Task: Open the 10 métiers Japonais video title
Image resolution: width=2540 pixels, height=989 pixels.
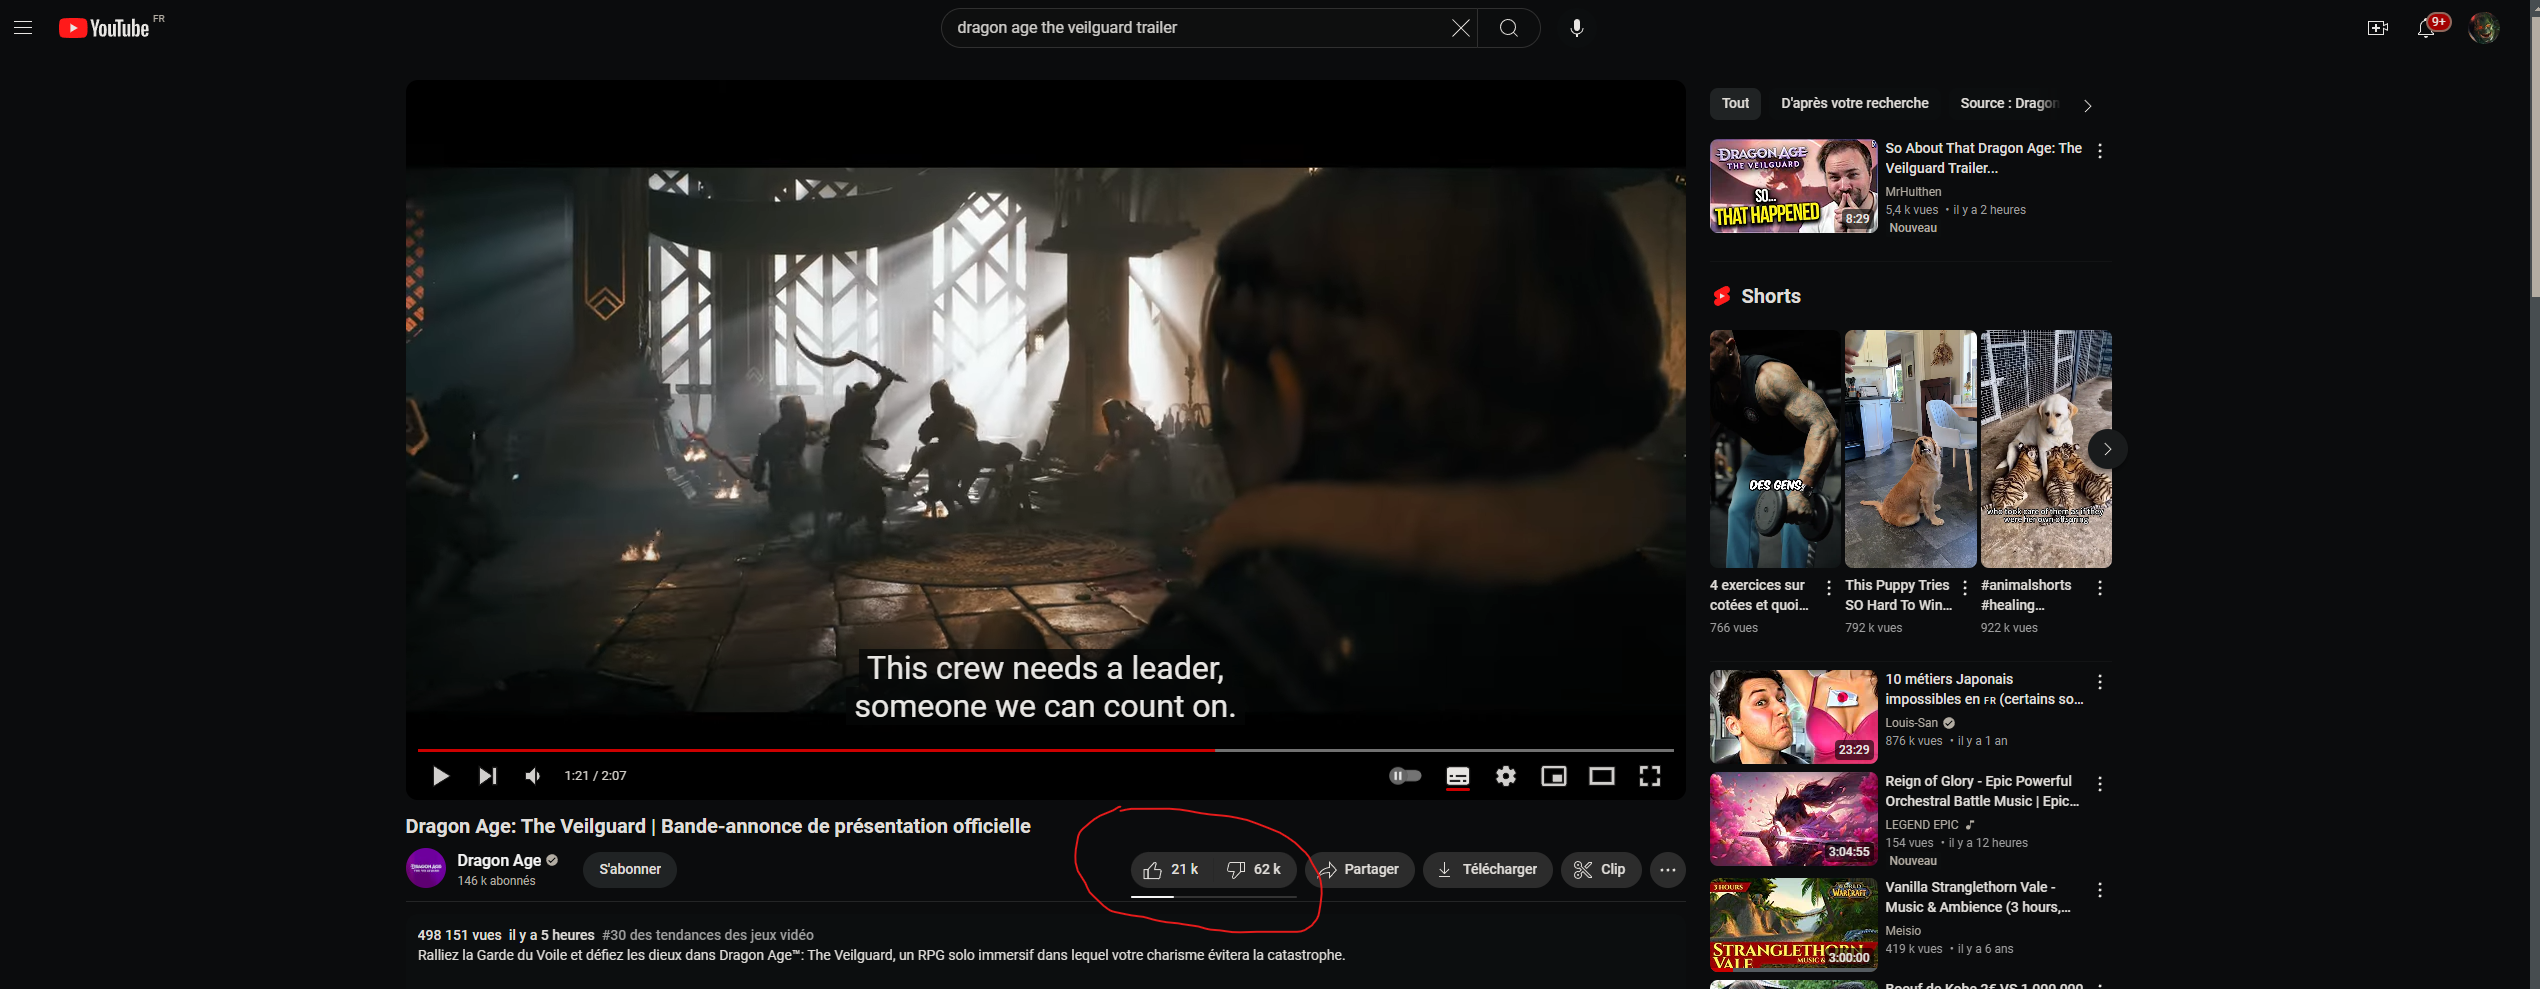Action: (1984, 689)
